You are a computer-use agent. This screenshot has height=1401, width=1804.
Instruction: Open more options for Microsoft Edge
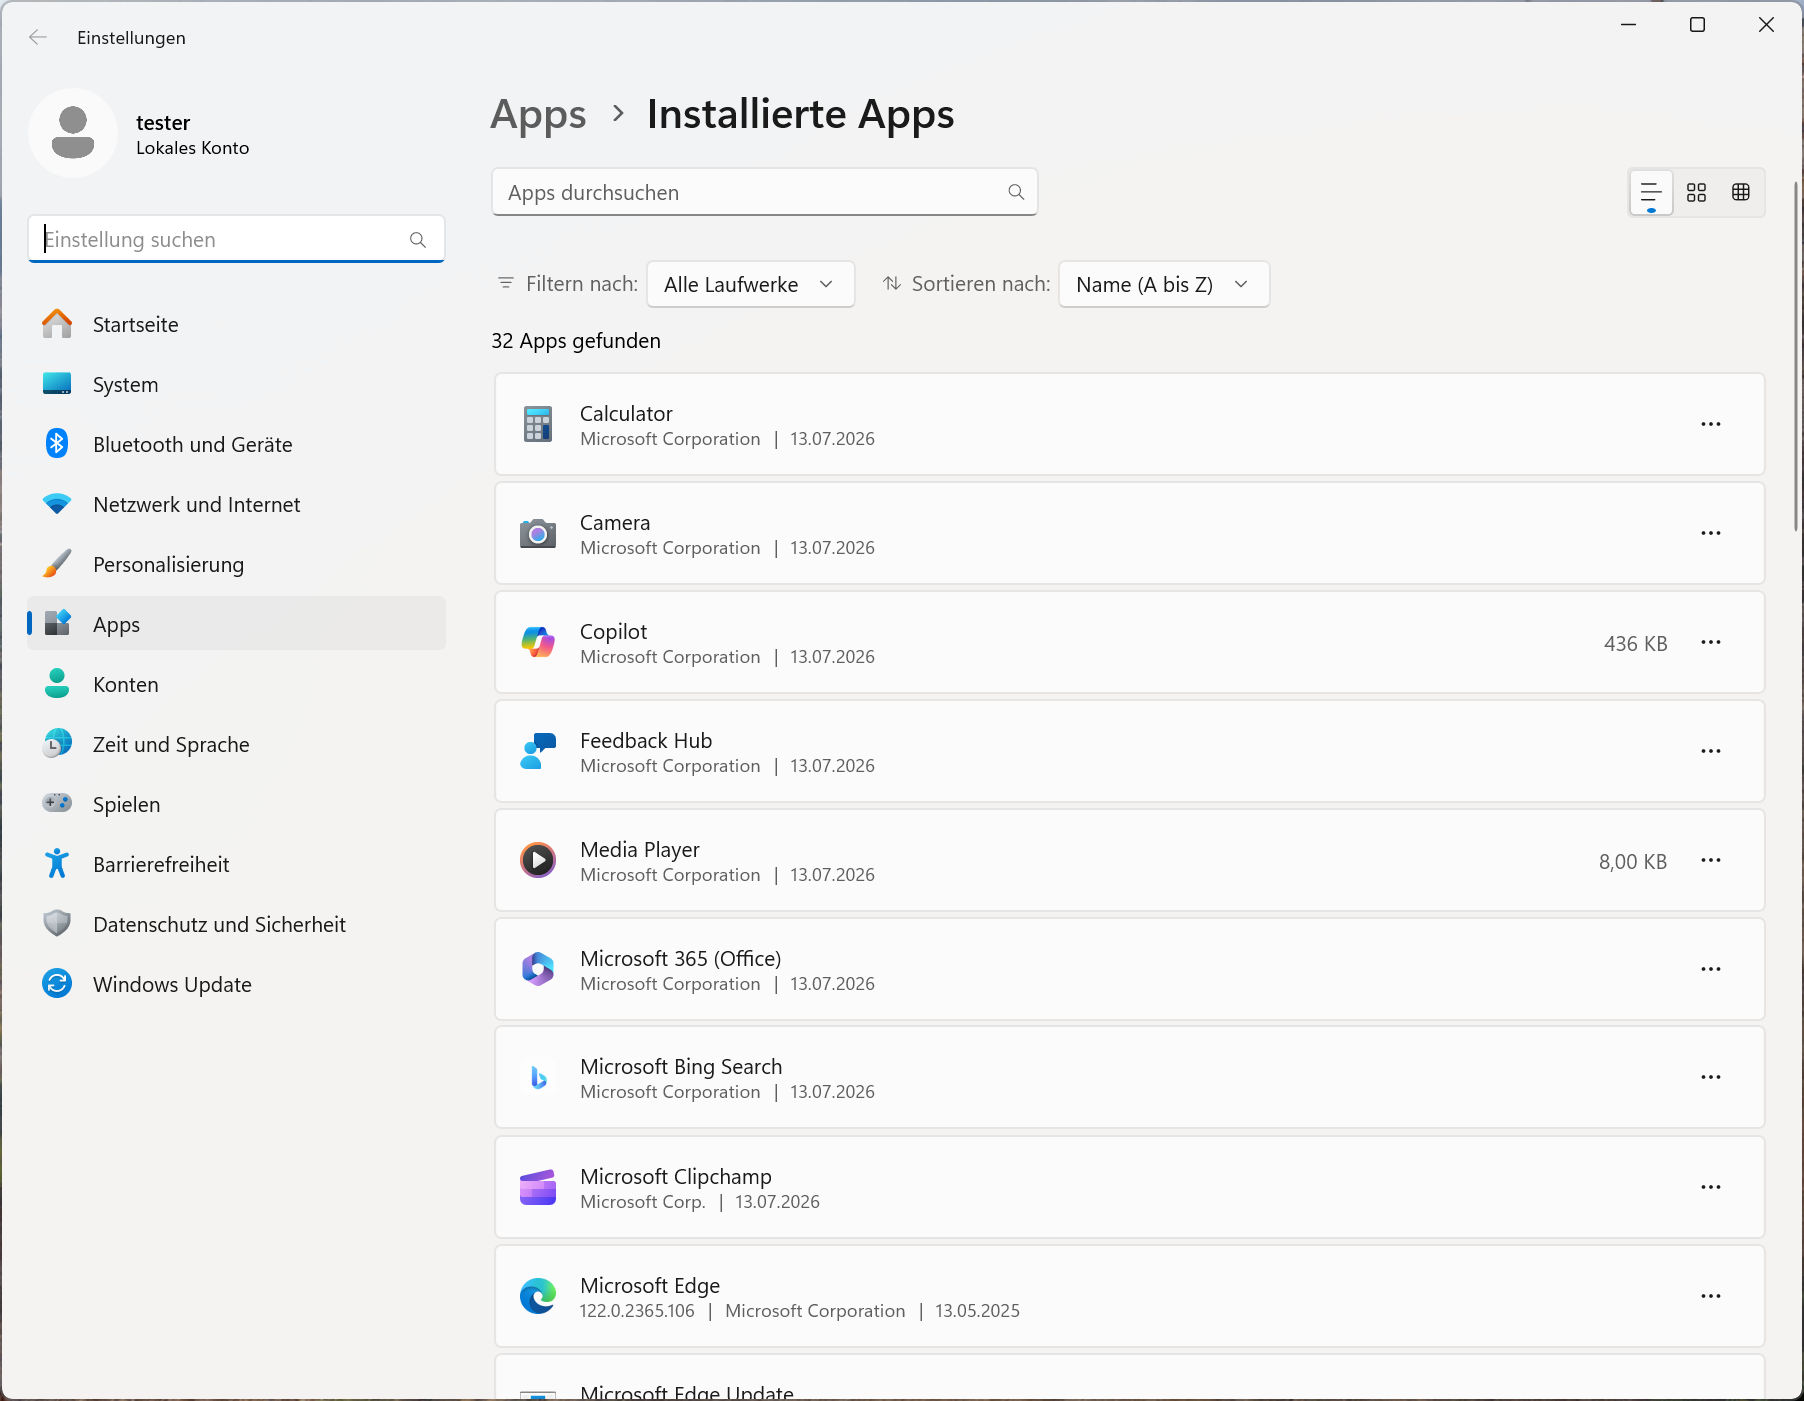1711,1296
